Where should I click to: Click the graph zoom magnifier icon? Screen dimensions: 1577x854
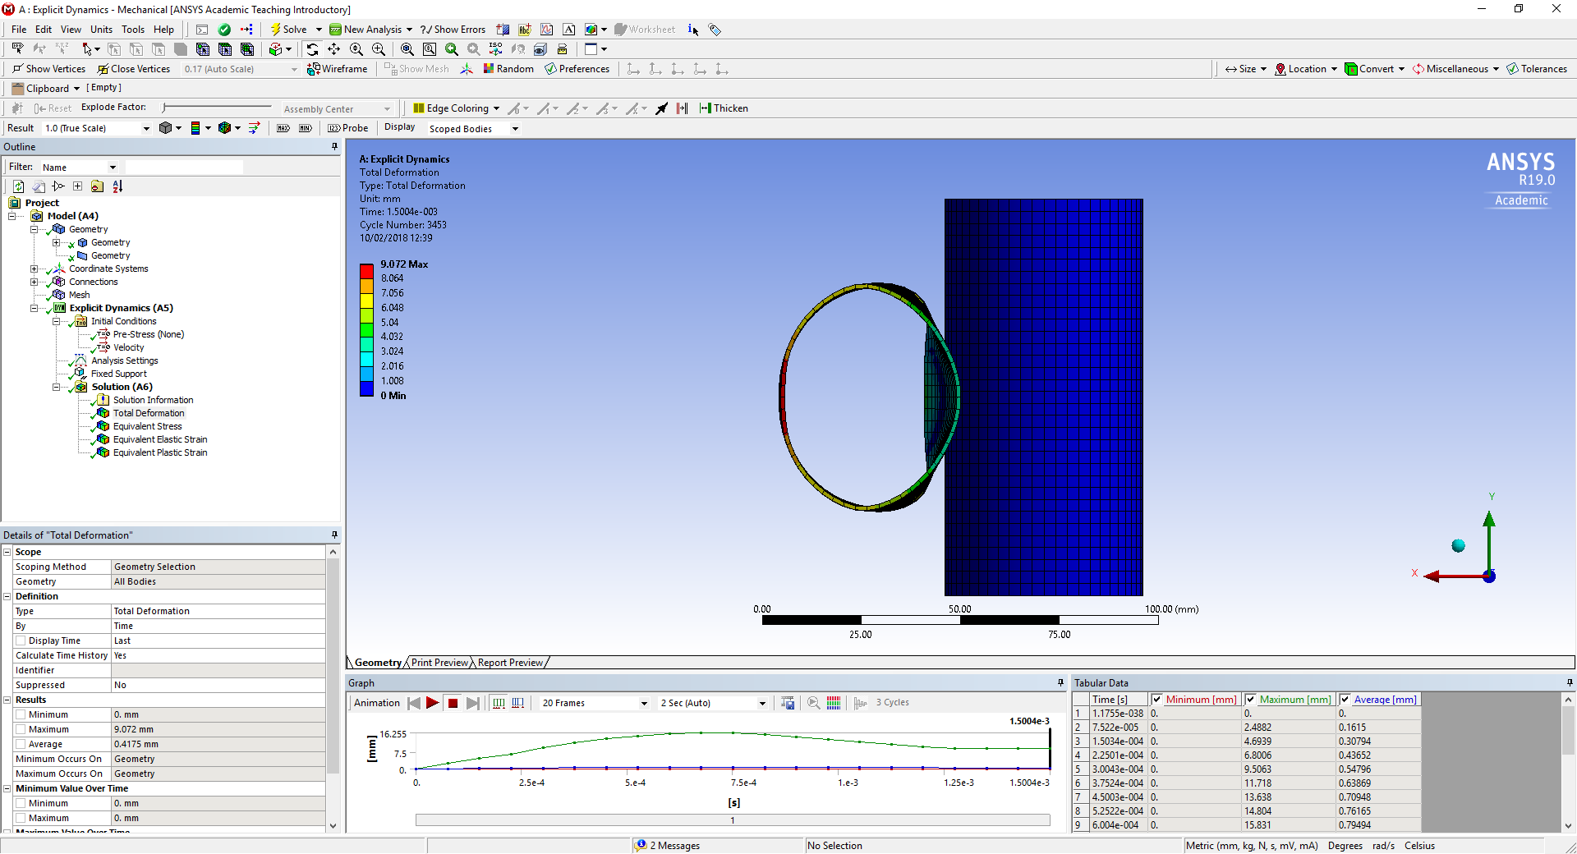click(813, 703)
